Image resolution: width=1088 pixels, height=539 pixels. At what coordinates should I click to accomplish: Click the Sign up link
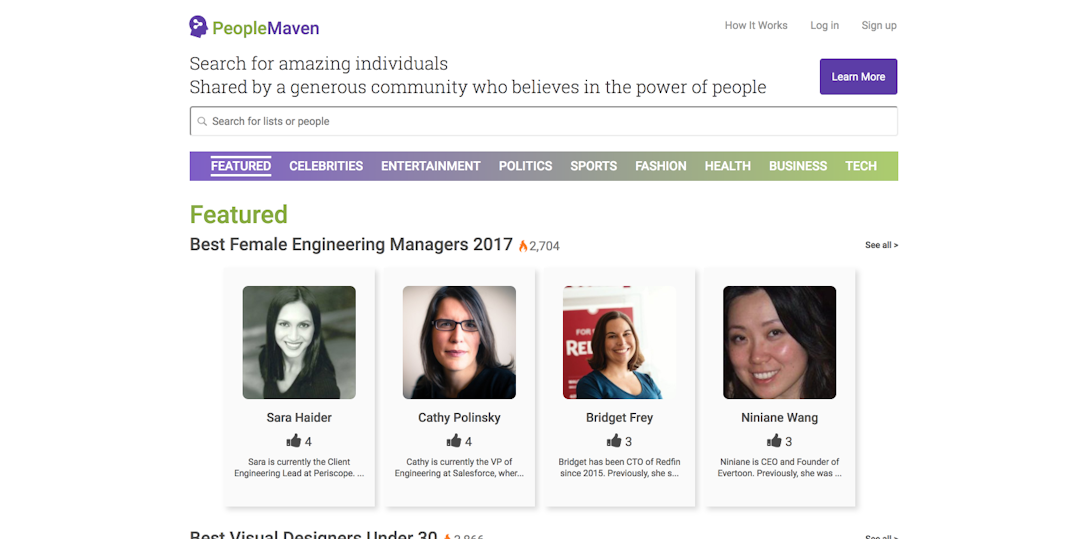pos(879,26)
